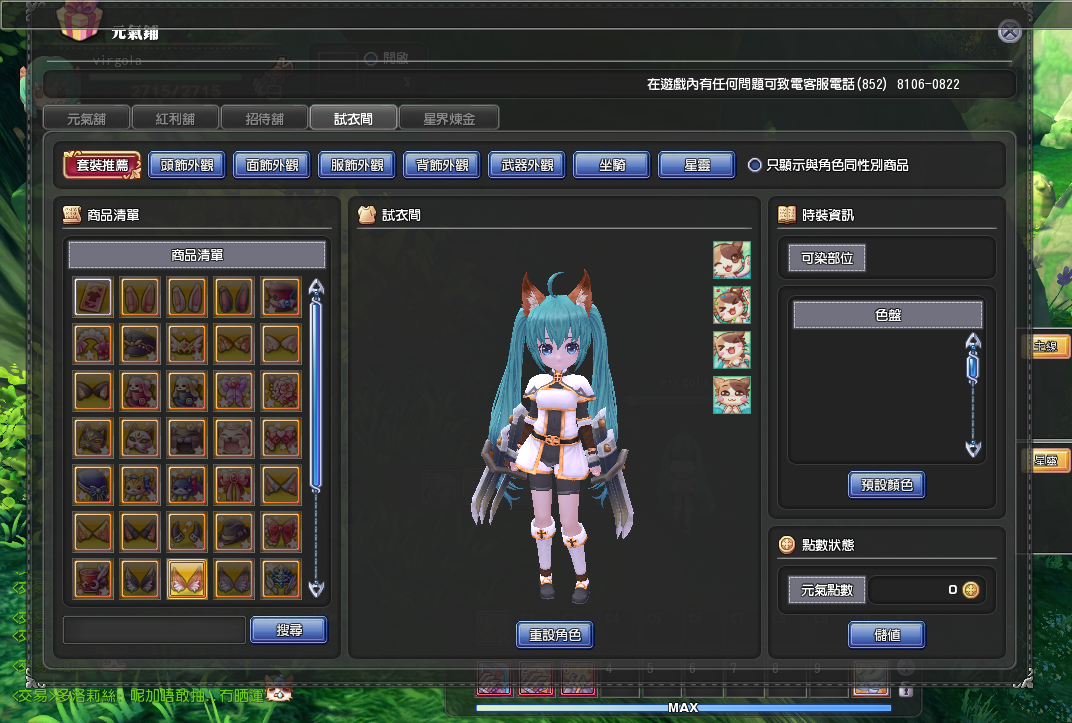Viewport: 1072px width, 723px height.
Task: Play the teary pleading cat emote
Action: 732,395
